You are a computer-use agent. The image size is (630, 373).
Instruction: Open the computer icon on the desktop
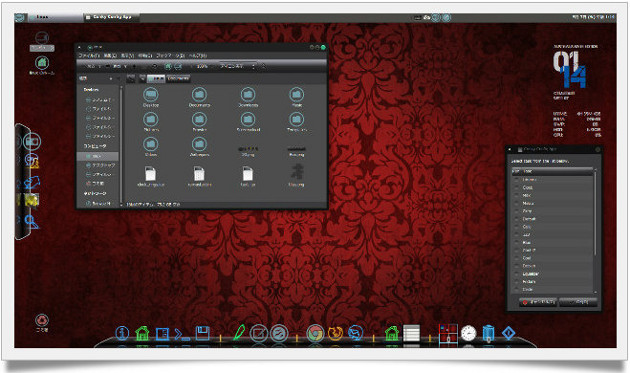42,38
